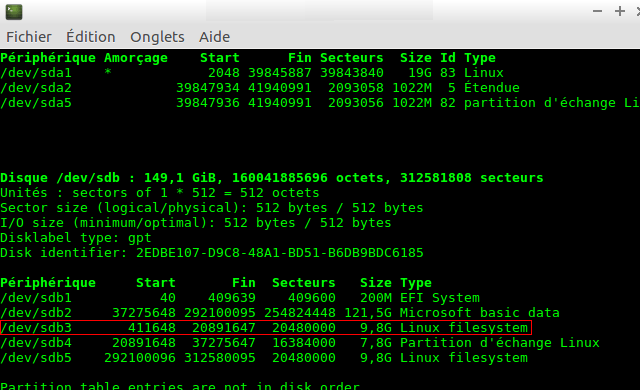Click the /dev/sdb5 Linux filesystem line
The image size is (640, 390).
pos(264,358)
